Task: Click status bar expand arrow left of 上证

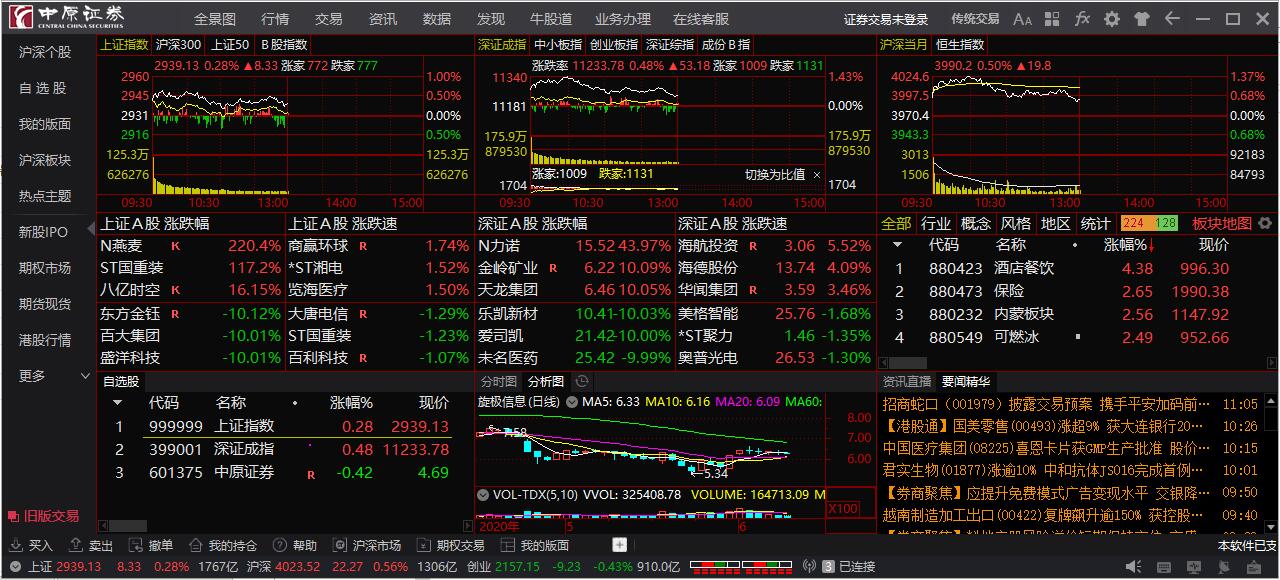Action: point(13,566)
